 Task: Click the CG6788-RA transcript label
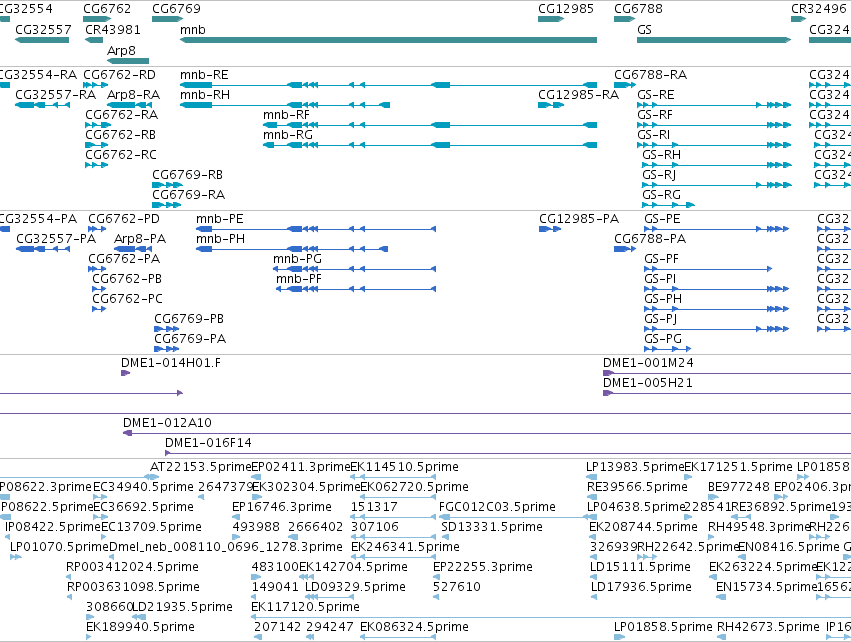click(651, 75)
